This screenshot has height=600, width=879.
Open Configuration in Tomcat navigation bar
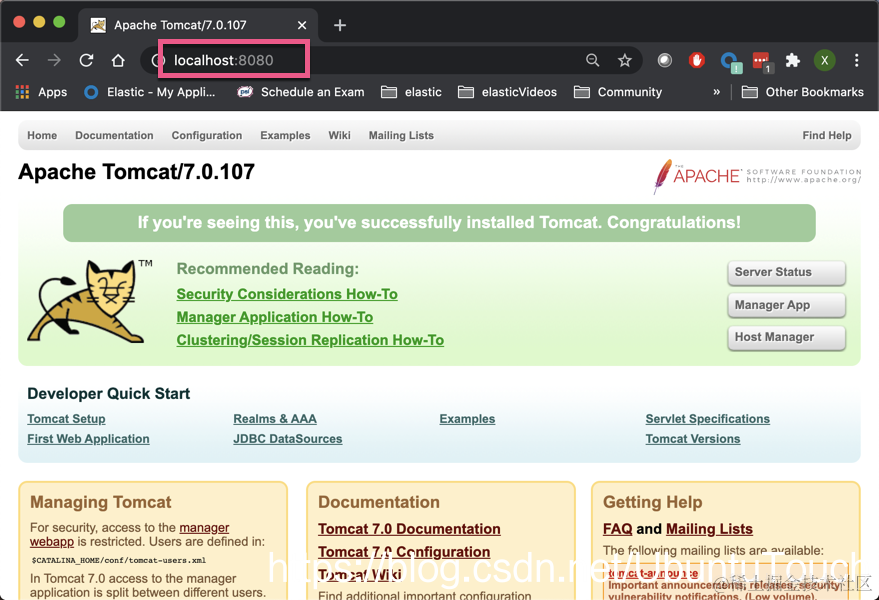pos(207,135)
